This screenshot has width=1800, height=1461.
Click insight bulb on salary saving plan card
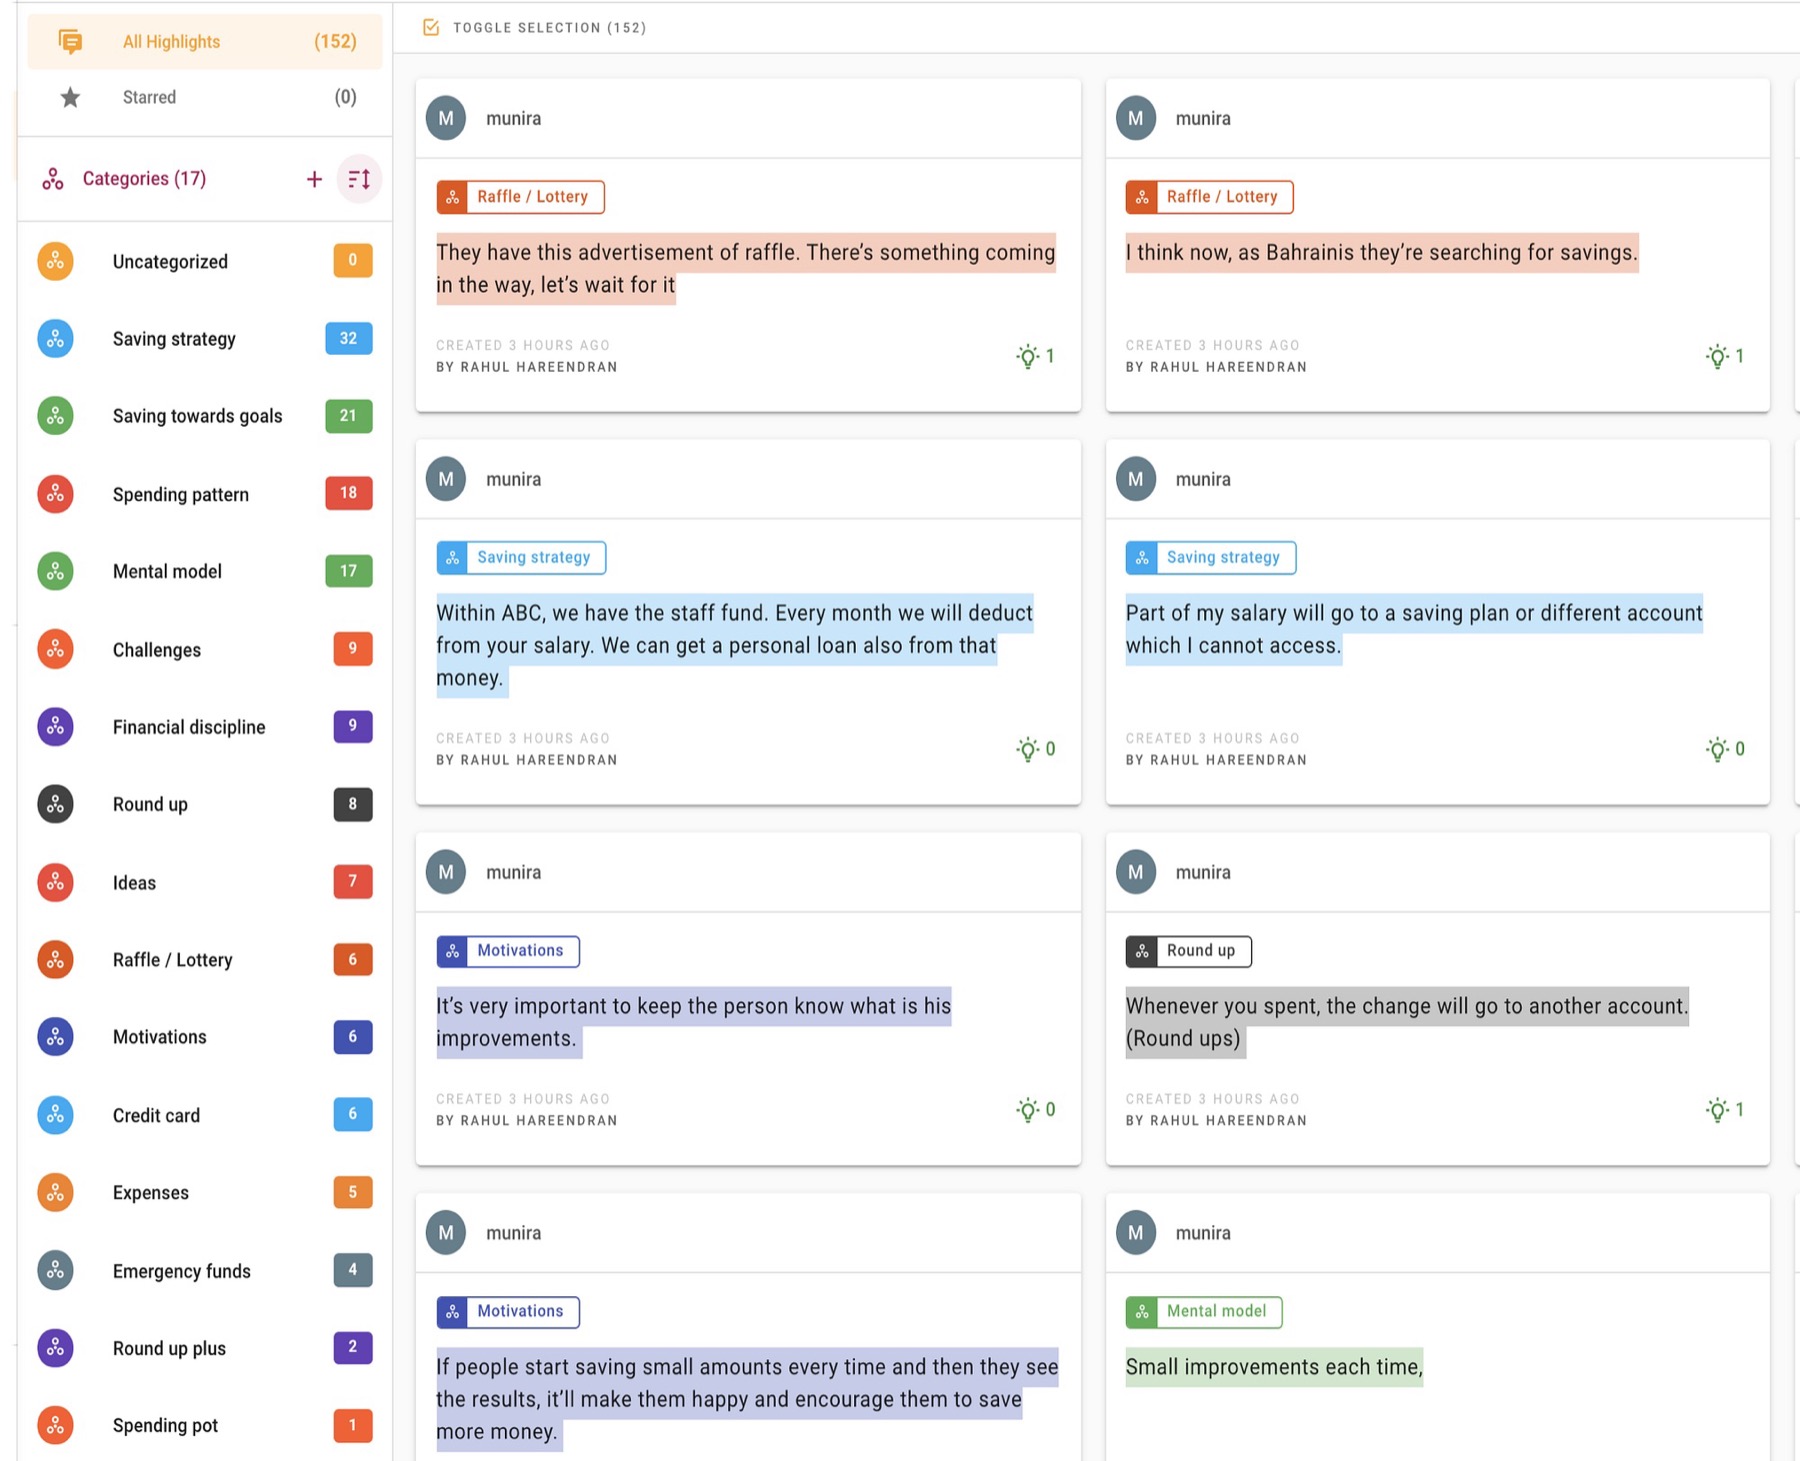tap(1717, 749)
